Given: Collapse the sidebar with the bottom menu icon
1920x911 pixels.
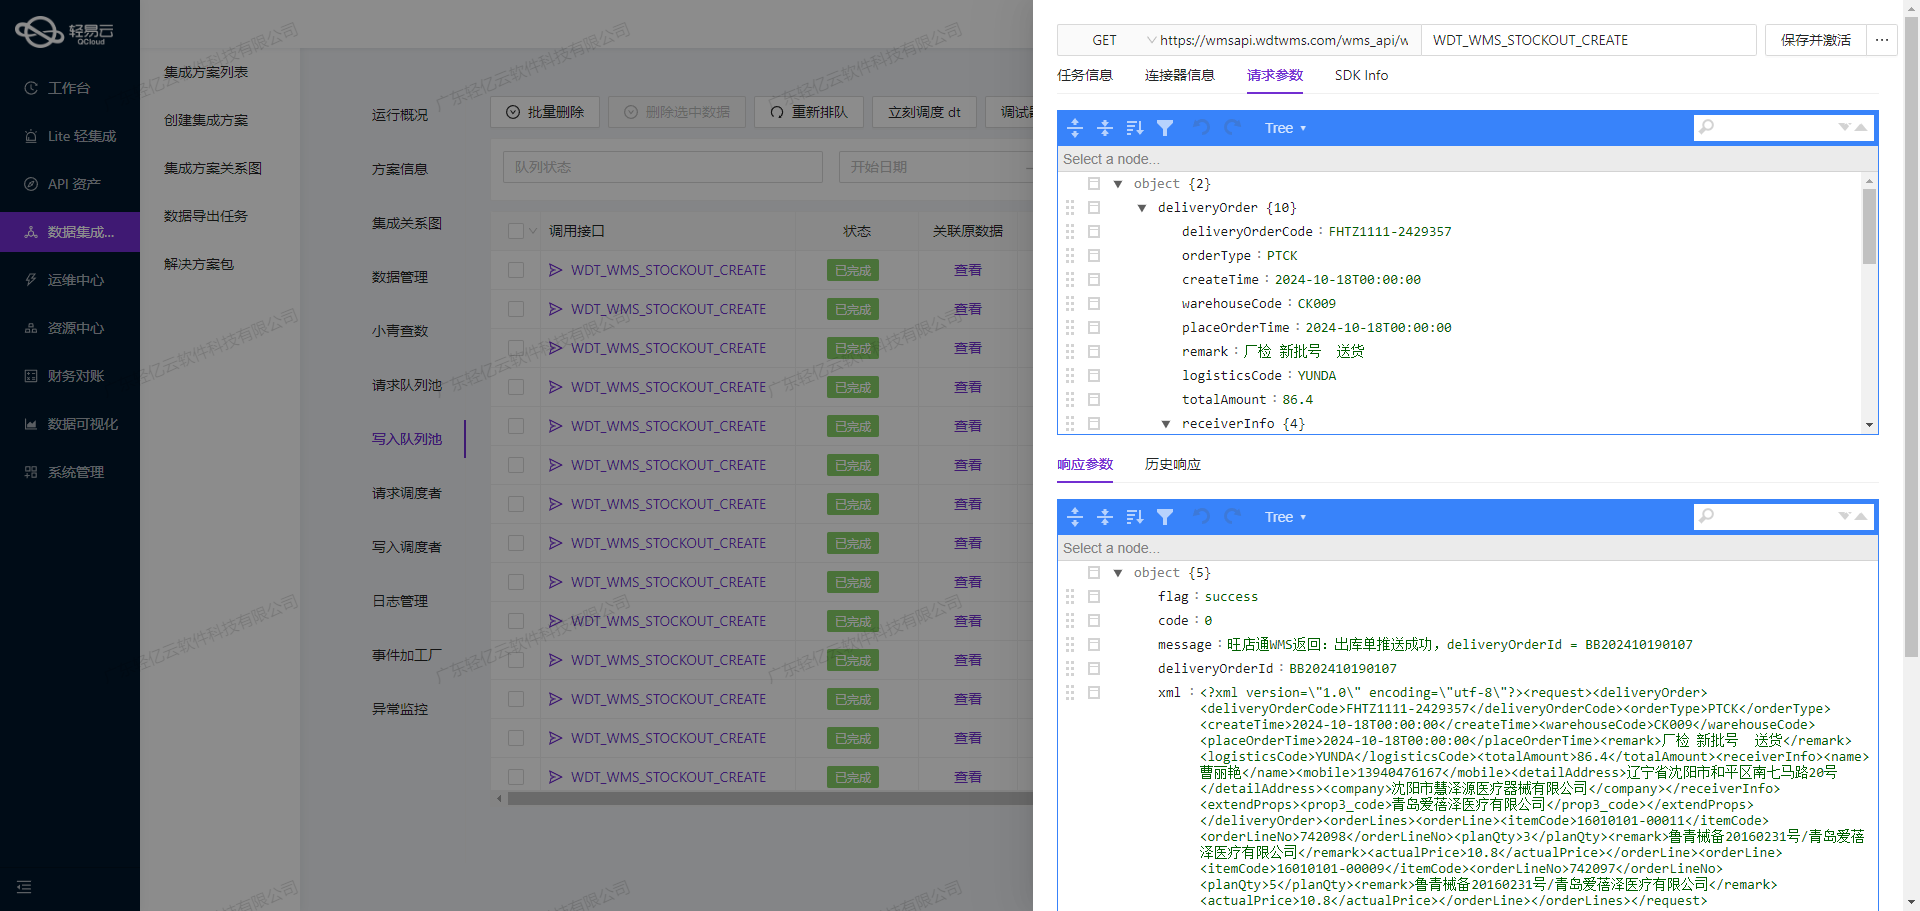Looking at the screenshot, I should [24, 887].
